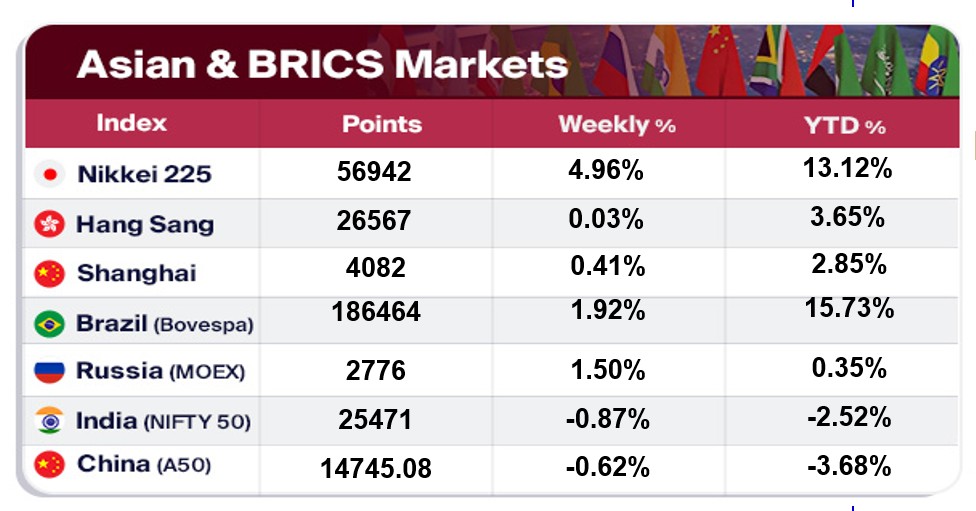The height and width of the screenshot is (511, 976).
Task: Click the China flag beside China (A50)
Action: (x=49, y=464)
